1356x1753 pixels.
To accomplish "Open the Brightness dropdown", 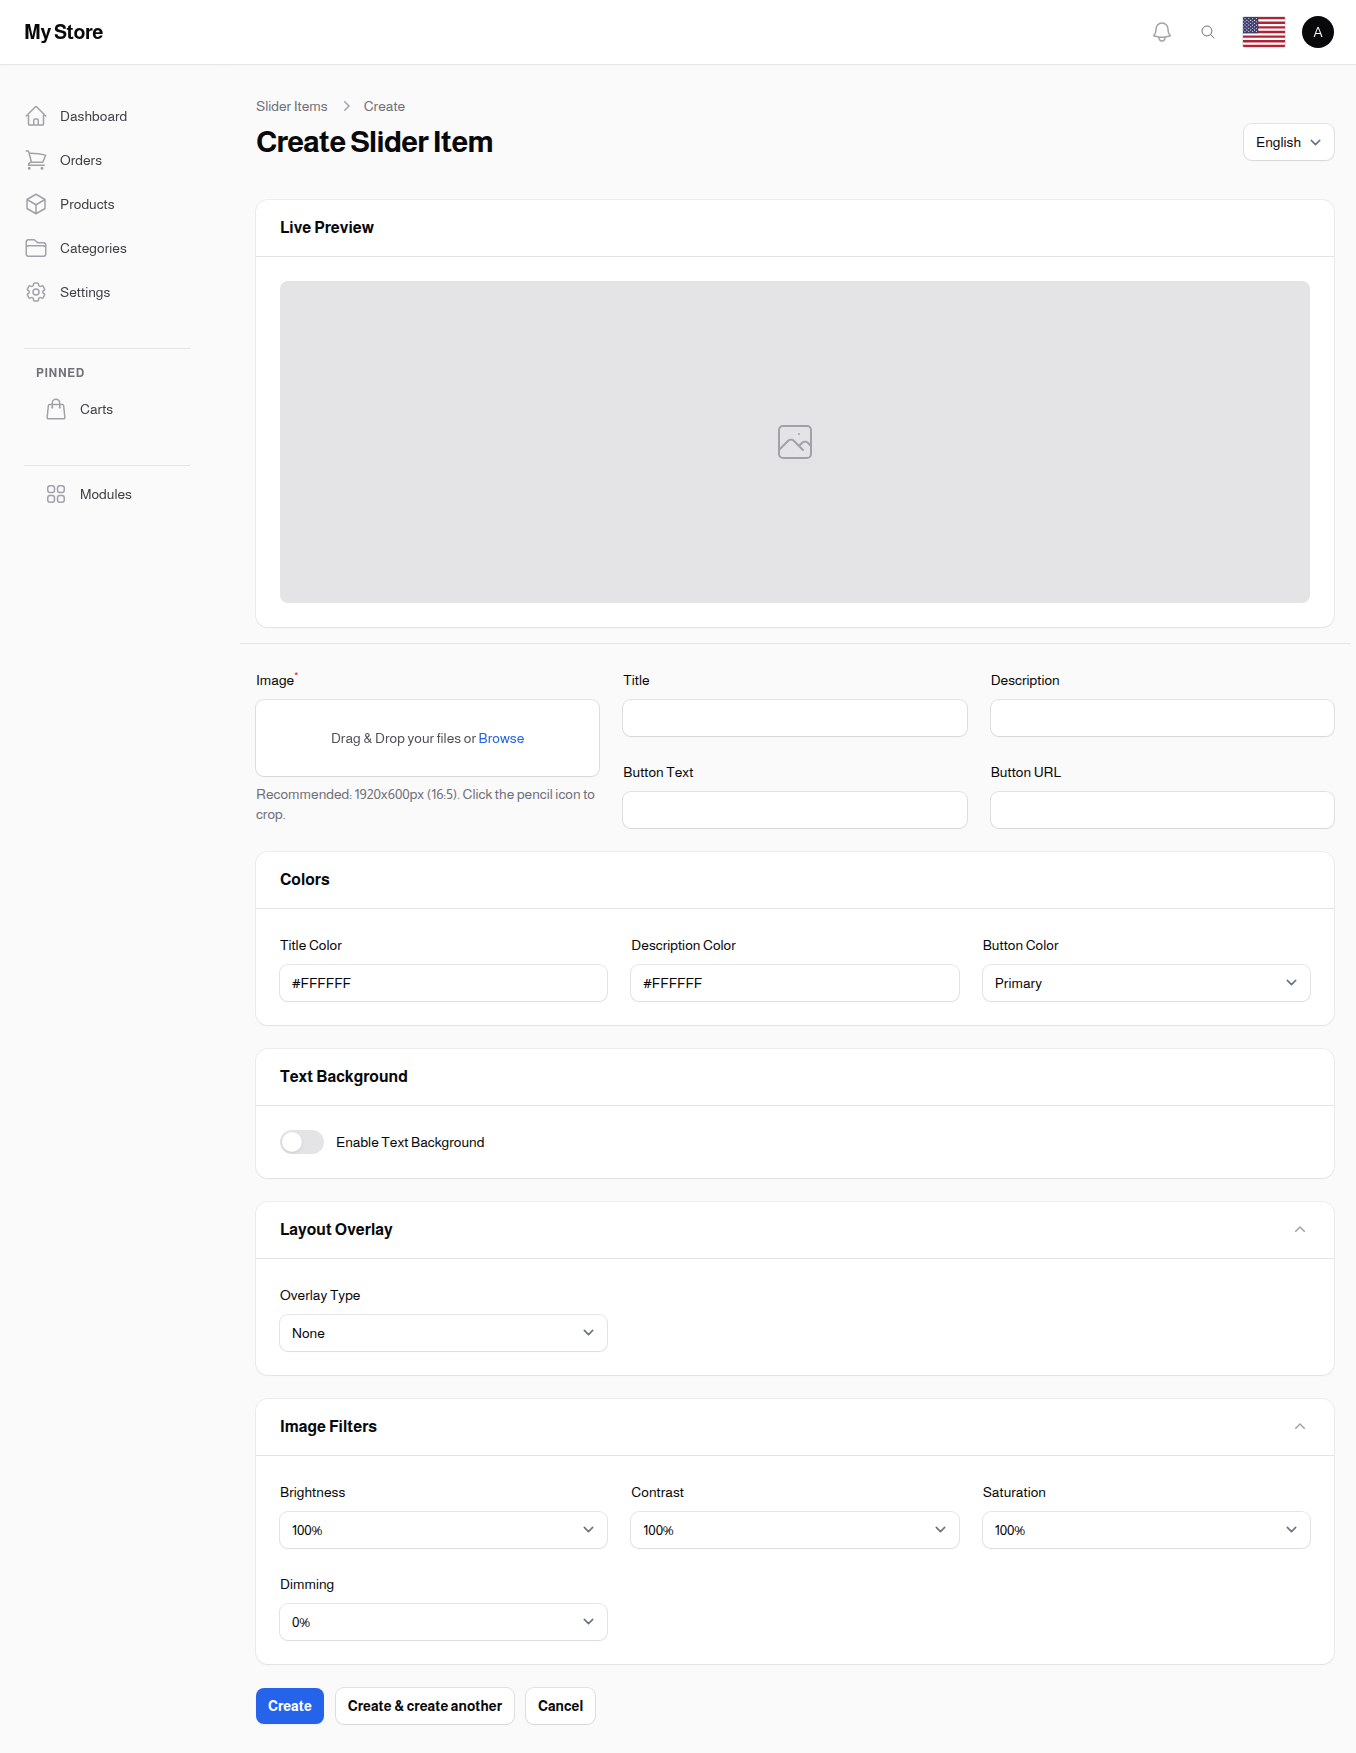I will (x=443, y=1530).
